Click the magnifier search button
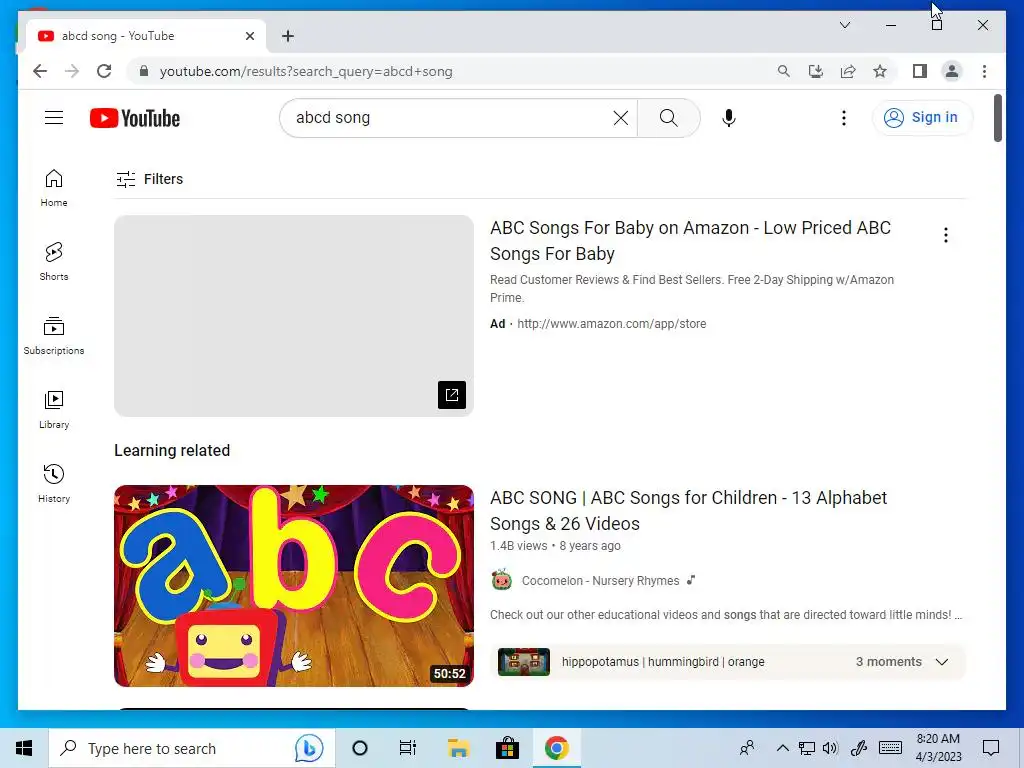The width and height of the screenshot is (1024, 768). coord(669,118)
